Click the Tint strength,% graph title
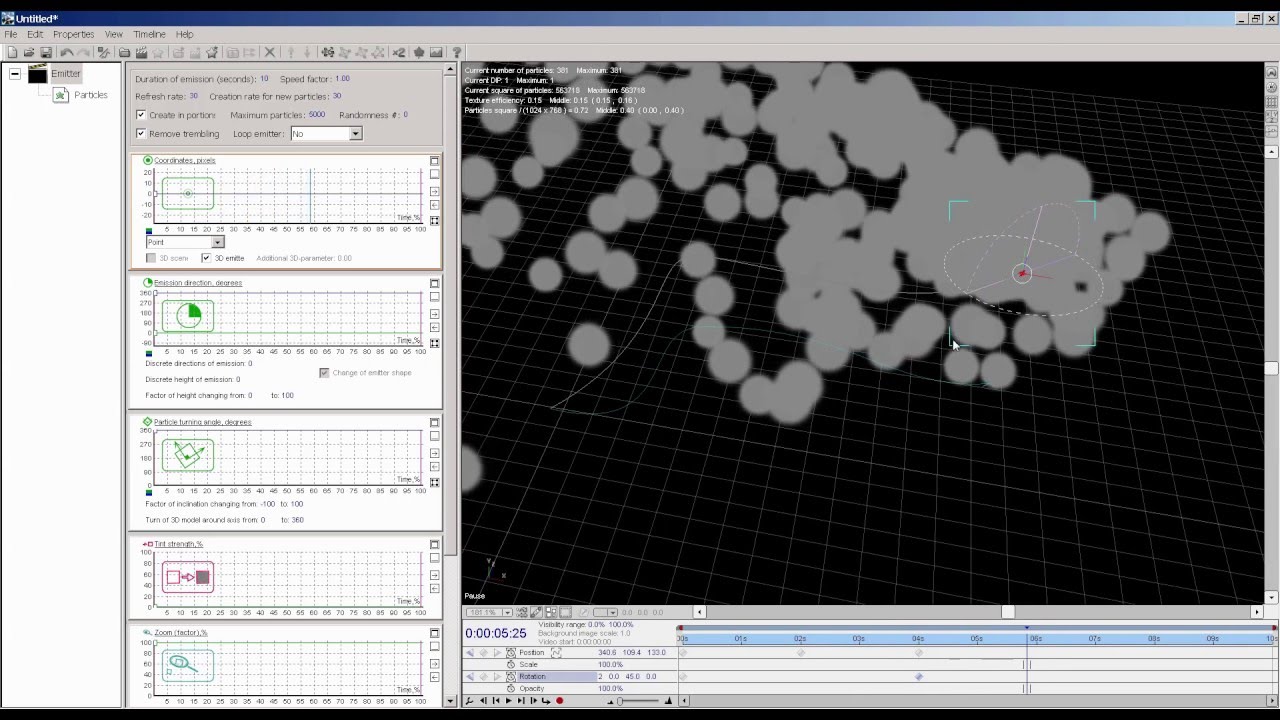The width and height of the screenshot is (1280, 720). [x=179, y=544]
